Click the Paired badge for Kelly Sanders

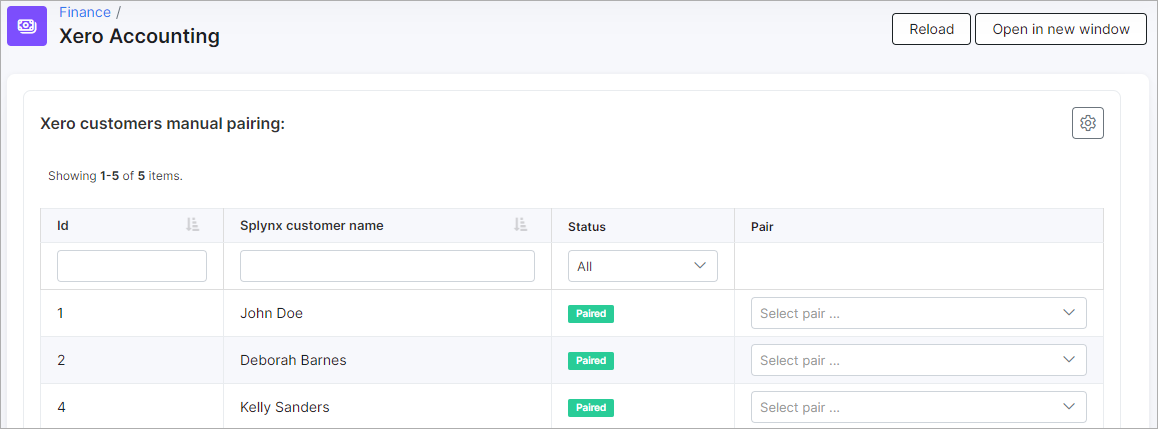coord(591,408)
